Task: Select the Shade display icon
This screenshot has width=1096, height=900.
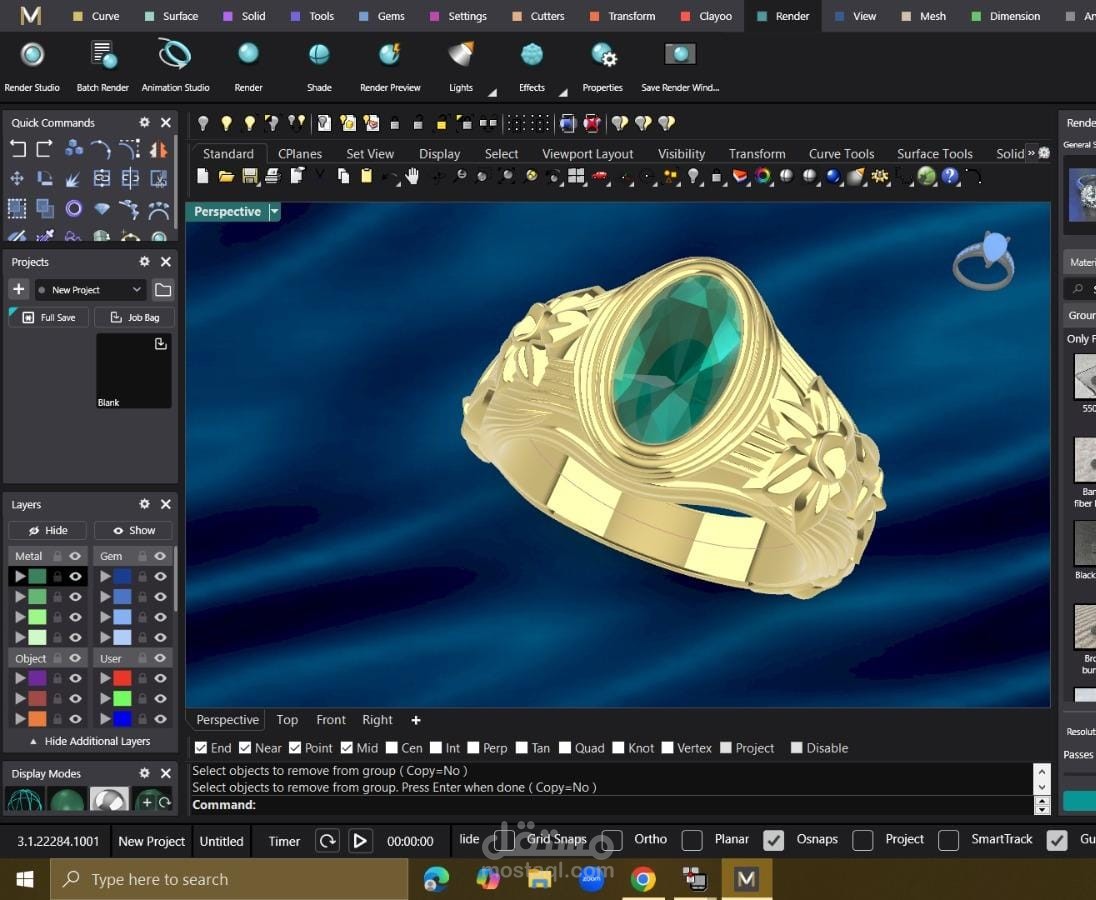Action: pos(318,55)
